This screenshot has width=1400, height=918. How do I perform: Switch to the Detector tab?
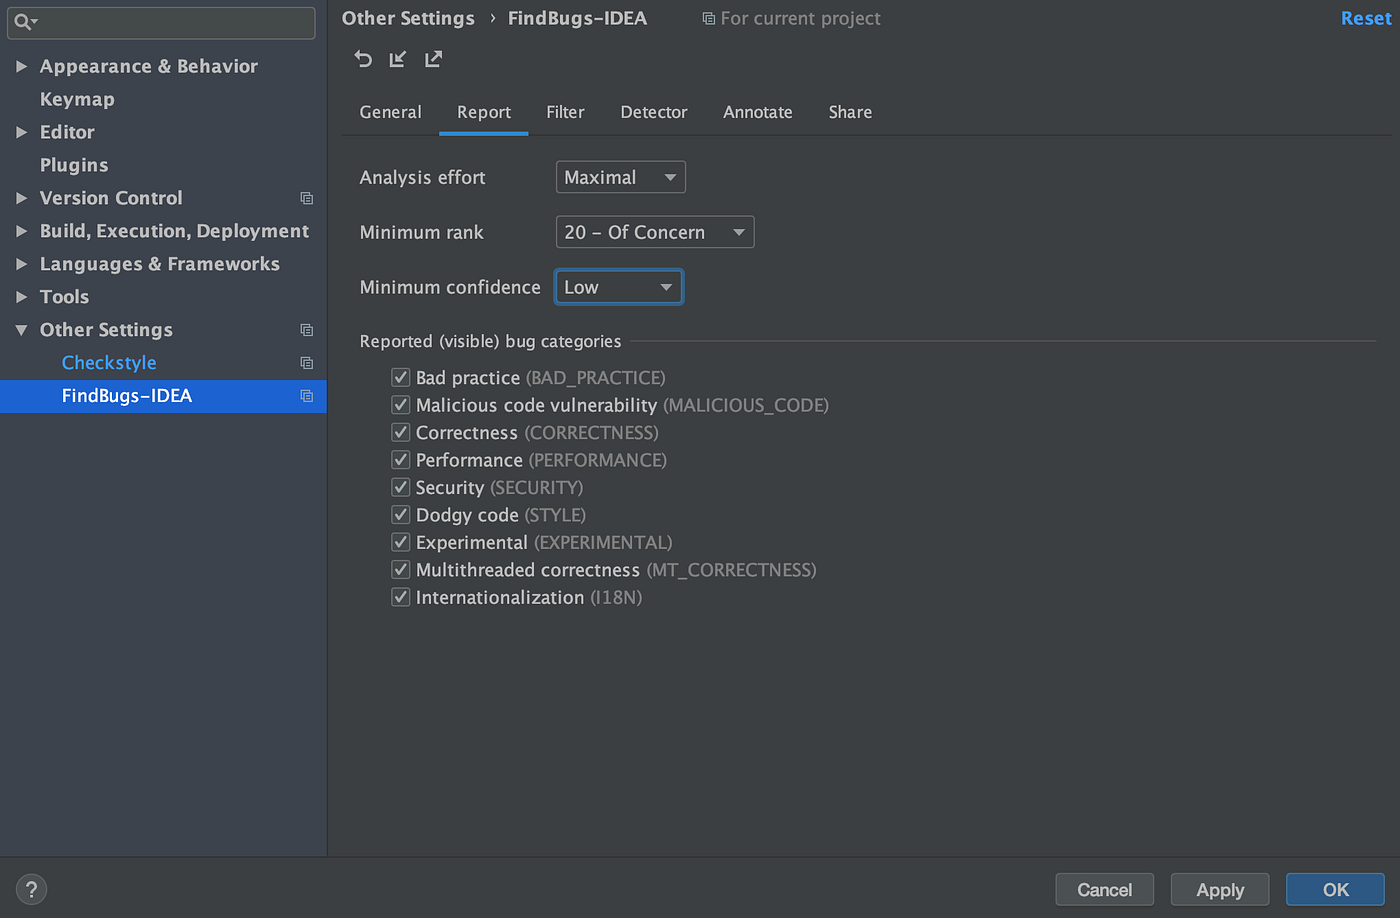653,112
